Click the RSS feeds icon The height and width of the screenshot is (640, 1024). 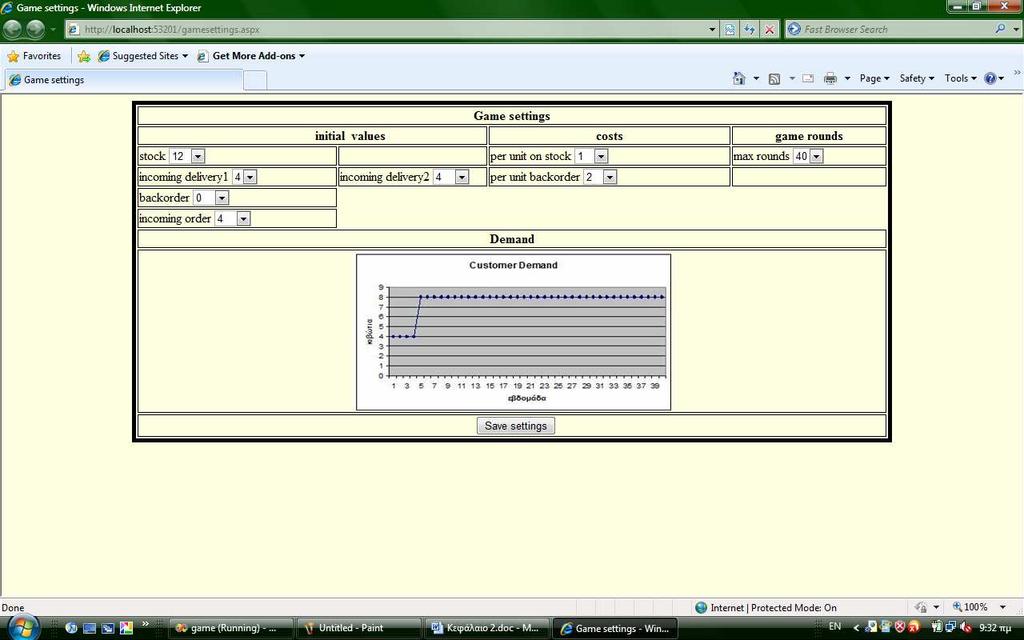775,79
